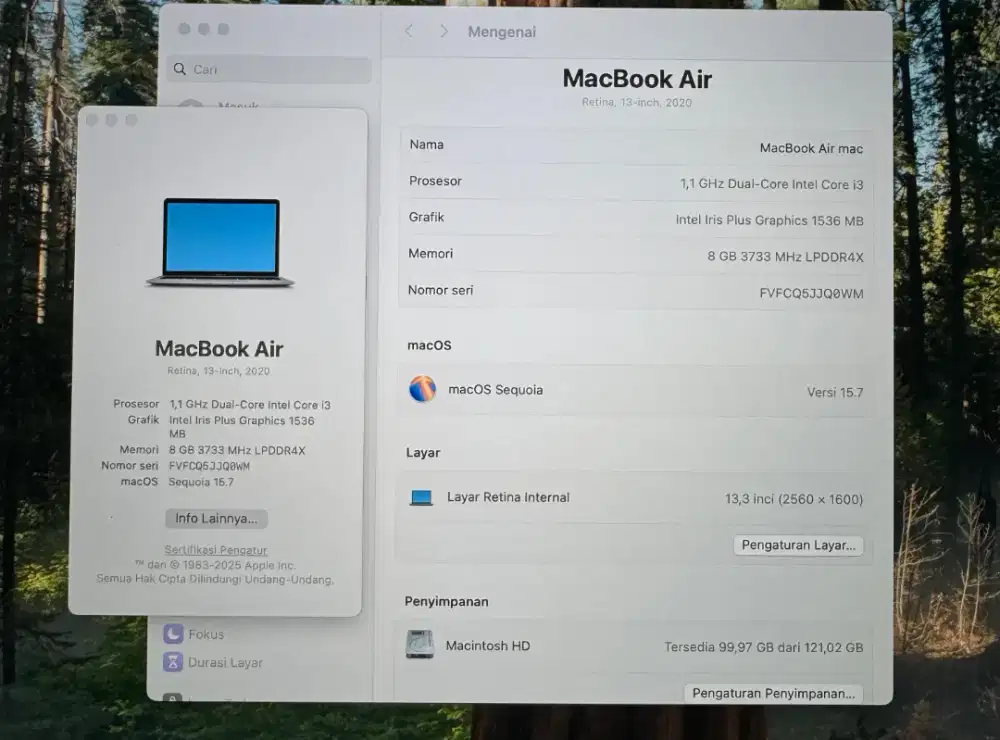Click the Macintosh HD drive icon

pos(418,645)
